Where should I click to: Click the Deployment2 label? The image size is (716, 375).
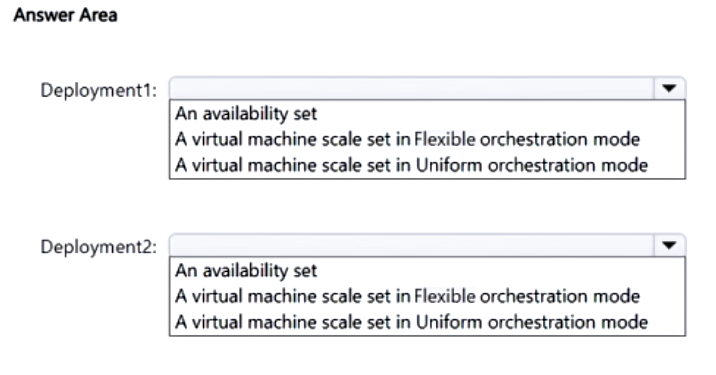tap(99, 247)
